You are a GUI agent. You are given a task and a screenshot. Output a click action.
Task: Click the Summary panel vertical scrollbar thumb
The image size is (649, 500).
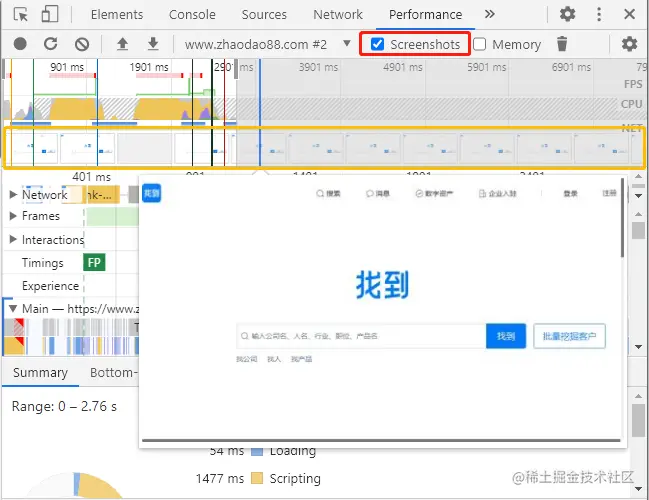pos(638,420)
